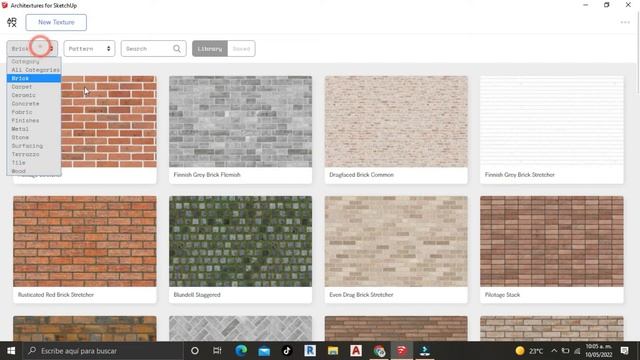Choose Fabric category

[34, 112]
